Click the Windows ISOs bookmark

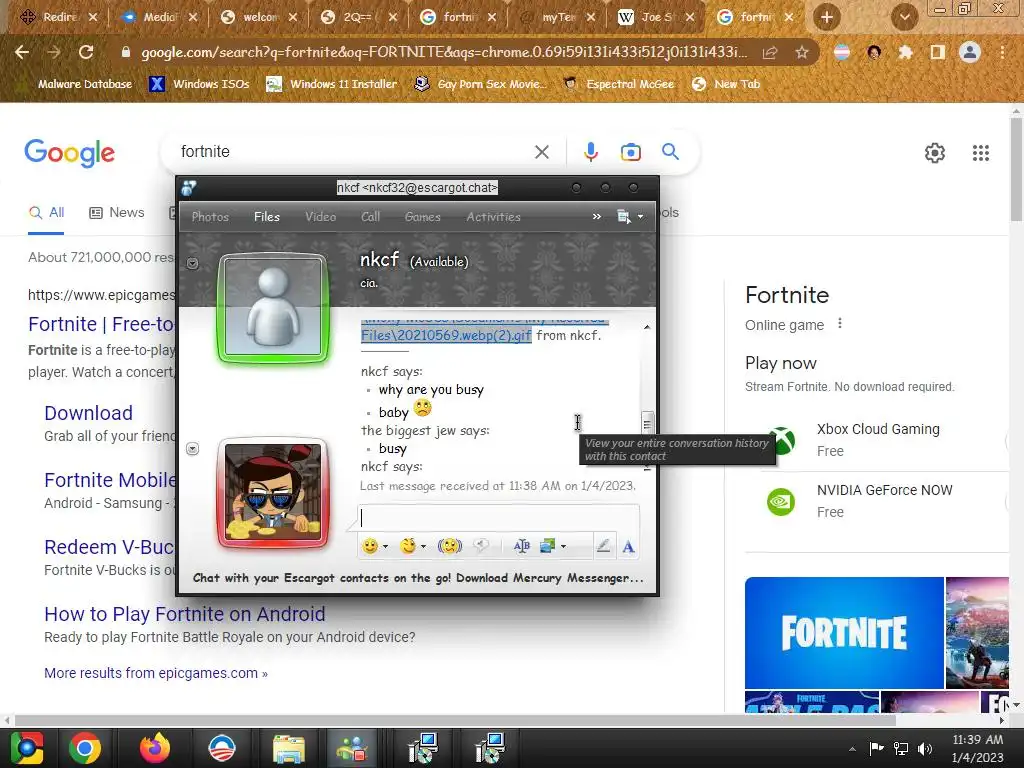pos(199,84)
